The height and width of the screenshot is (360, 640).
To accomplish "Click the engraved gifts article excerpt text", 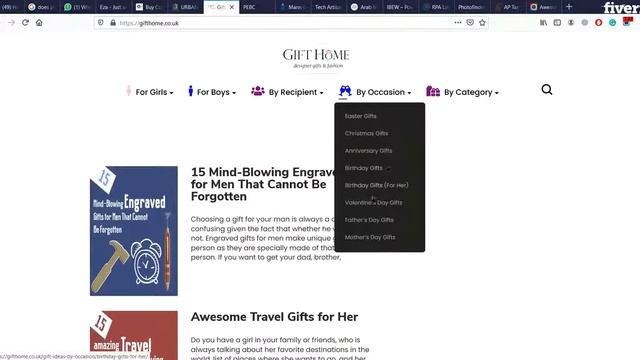I will (x=263, y=238).
